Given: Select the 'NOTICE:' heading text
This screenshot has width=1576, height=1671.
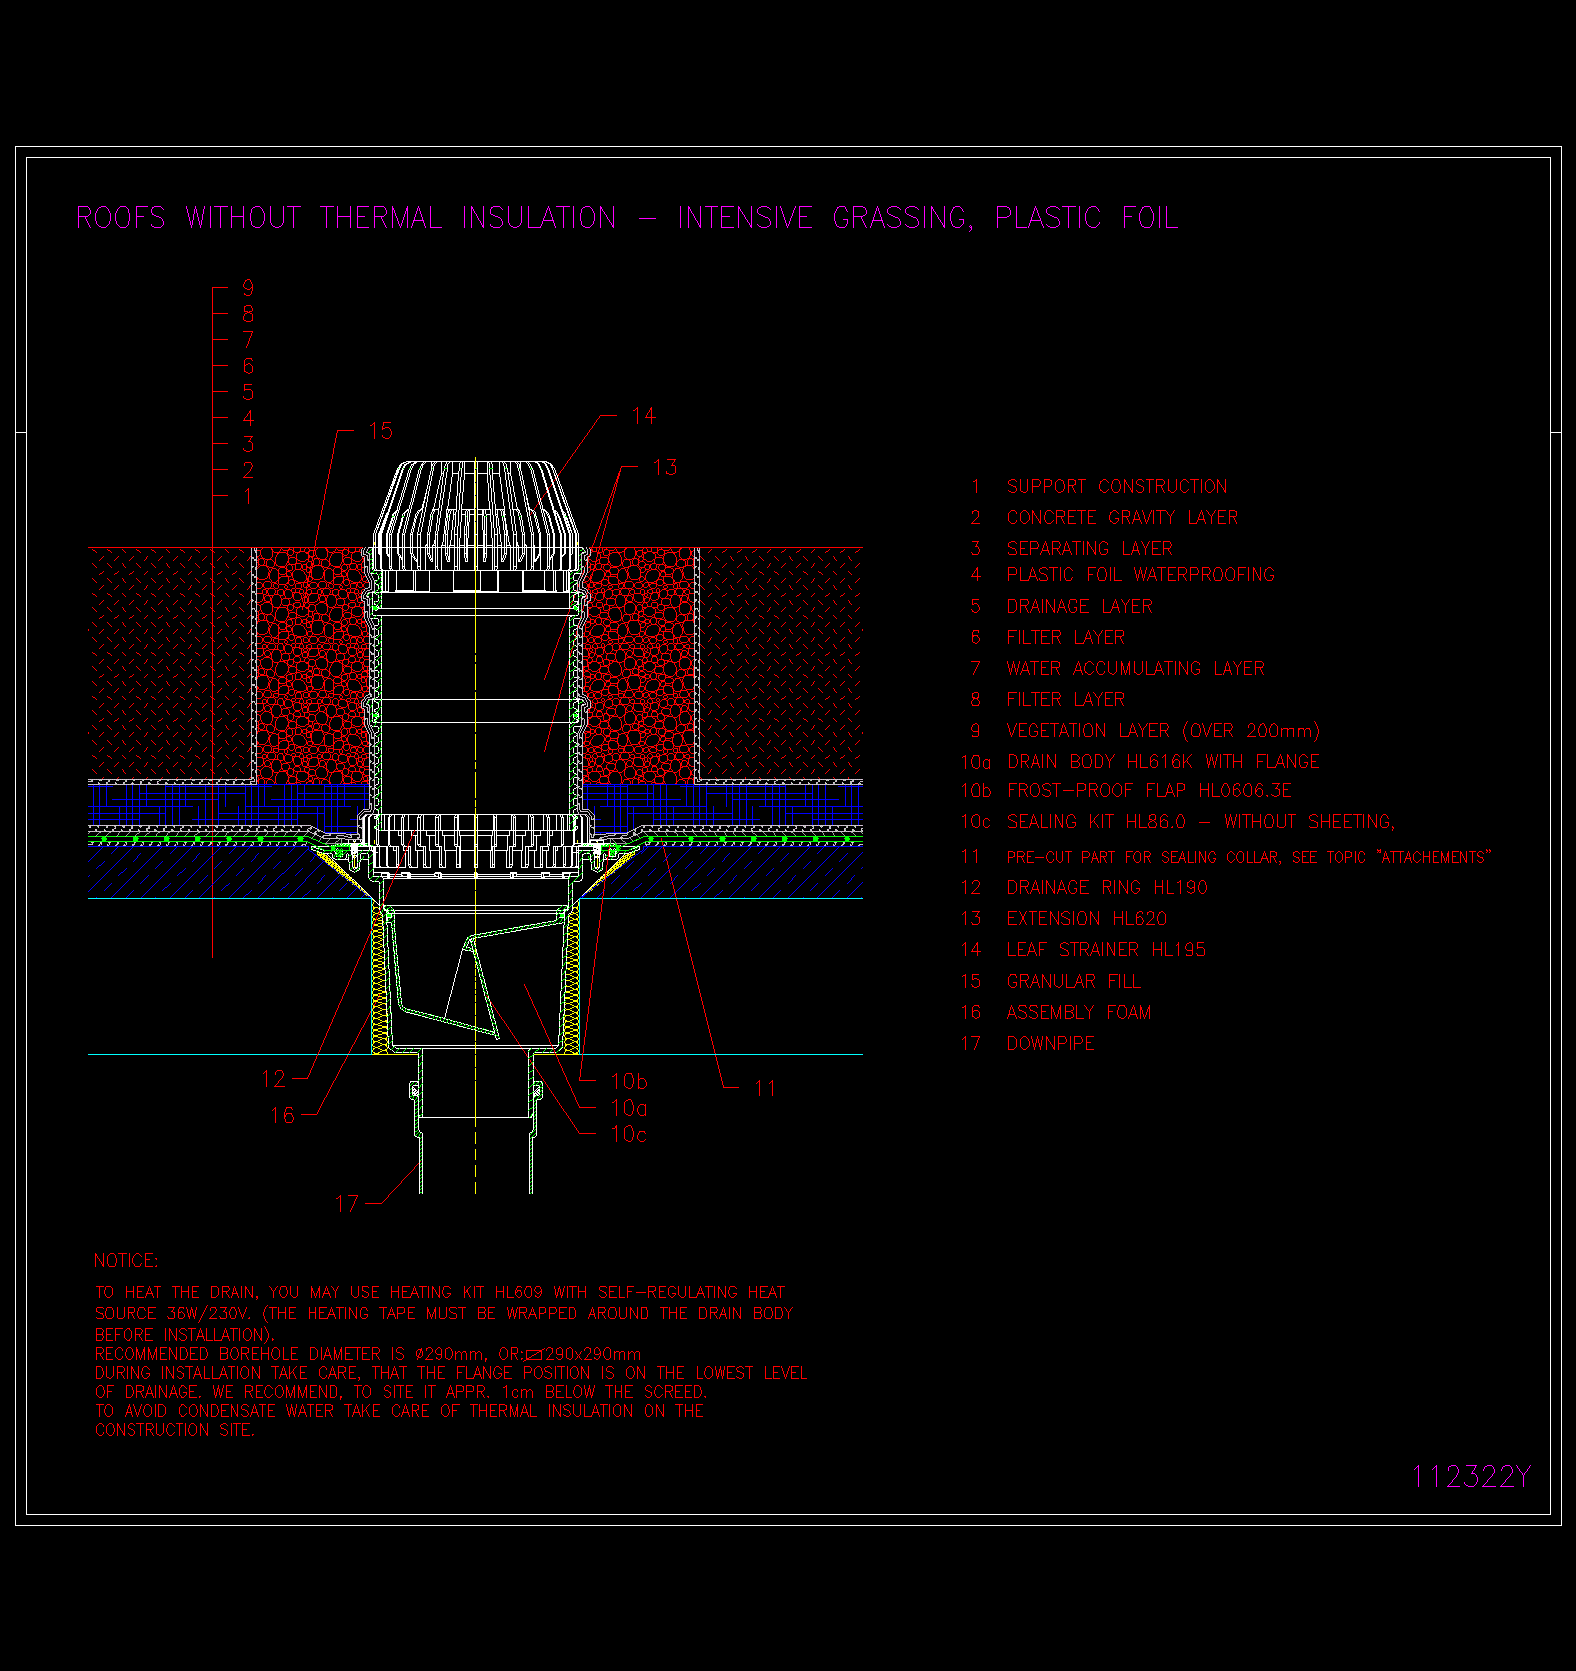Looking at the screenshot, I should pos(126,1261).
